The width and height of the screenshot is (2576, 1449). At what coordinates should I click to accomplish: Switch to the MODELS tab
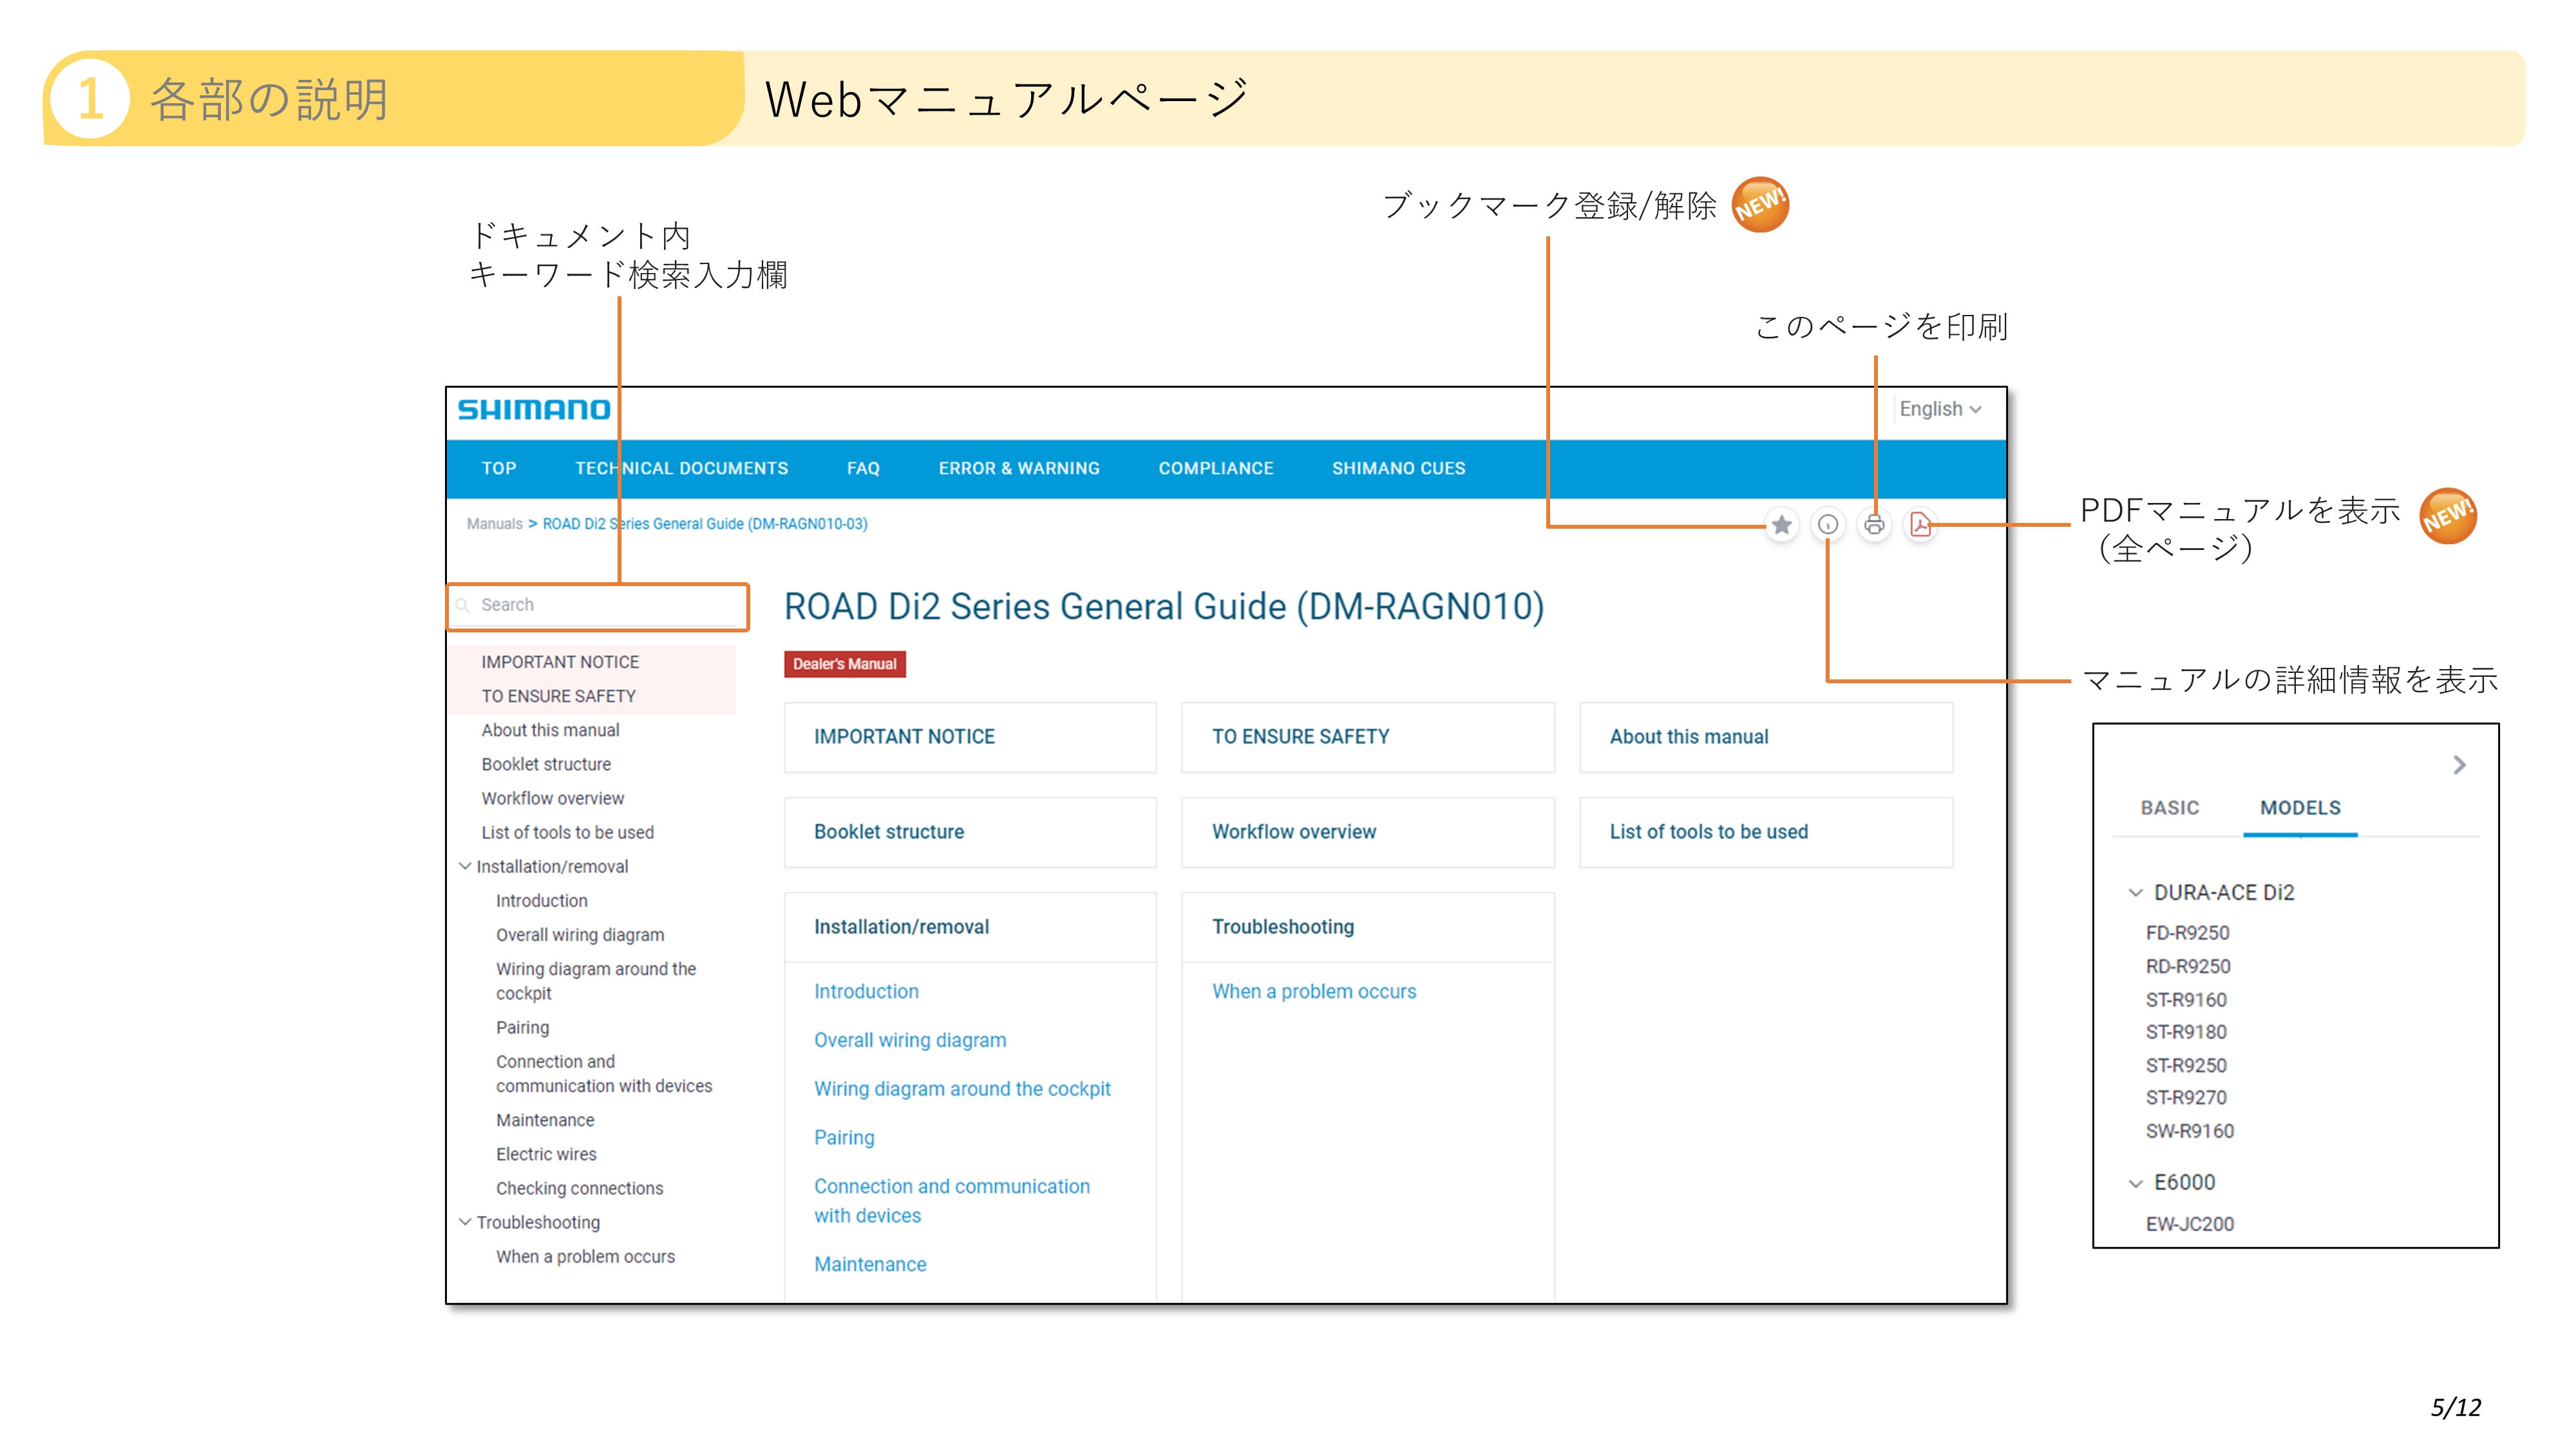[x=2300, y=808]
